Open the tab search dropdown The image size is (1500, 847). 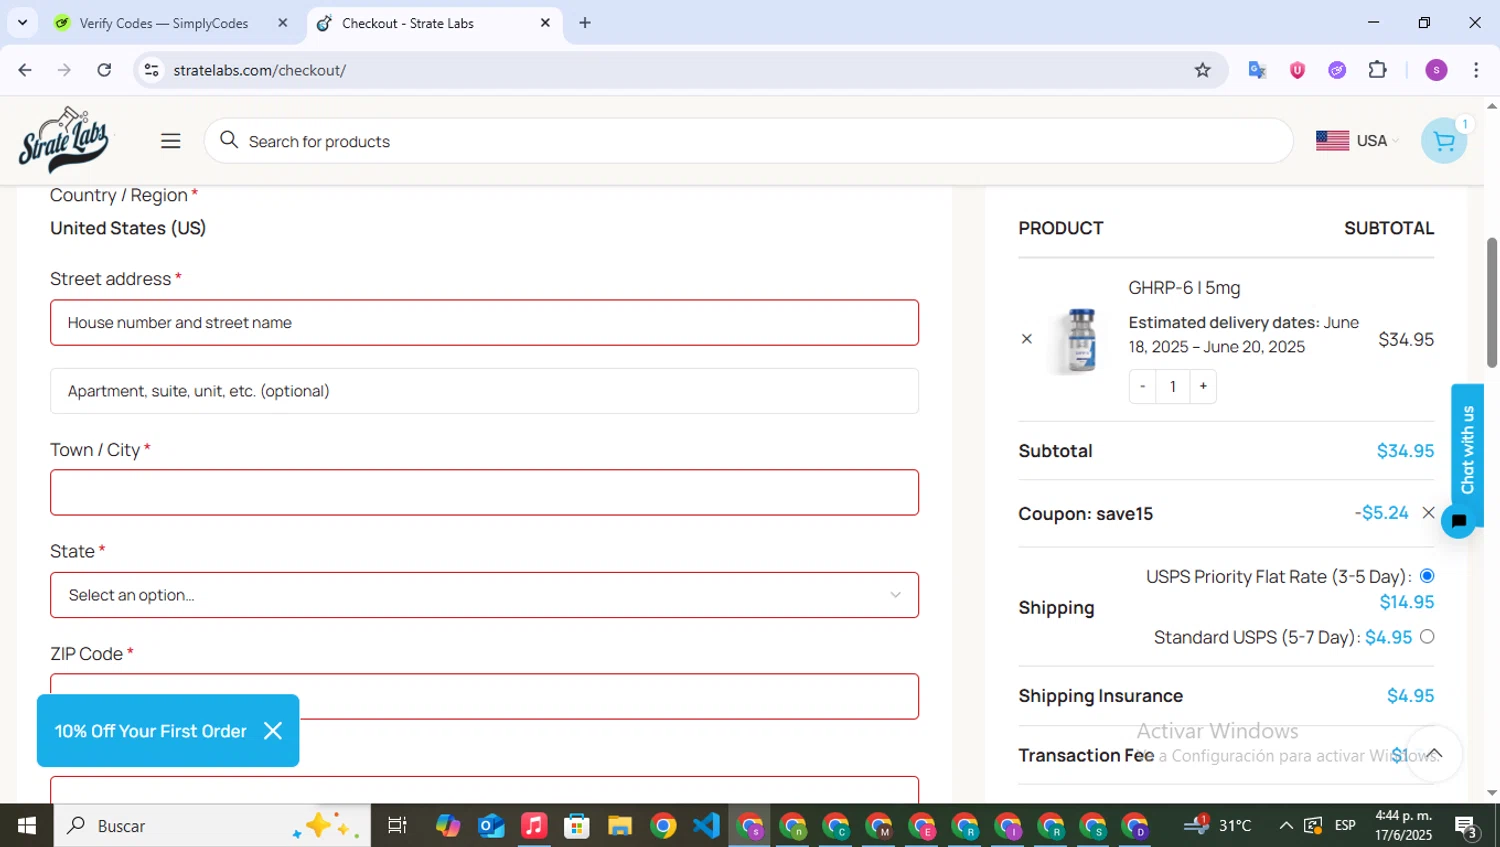(22, 22)
